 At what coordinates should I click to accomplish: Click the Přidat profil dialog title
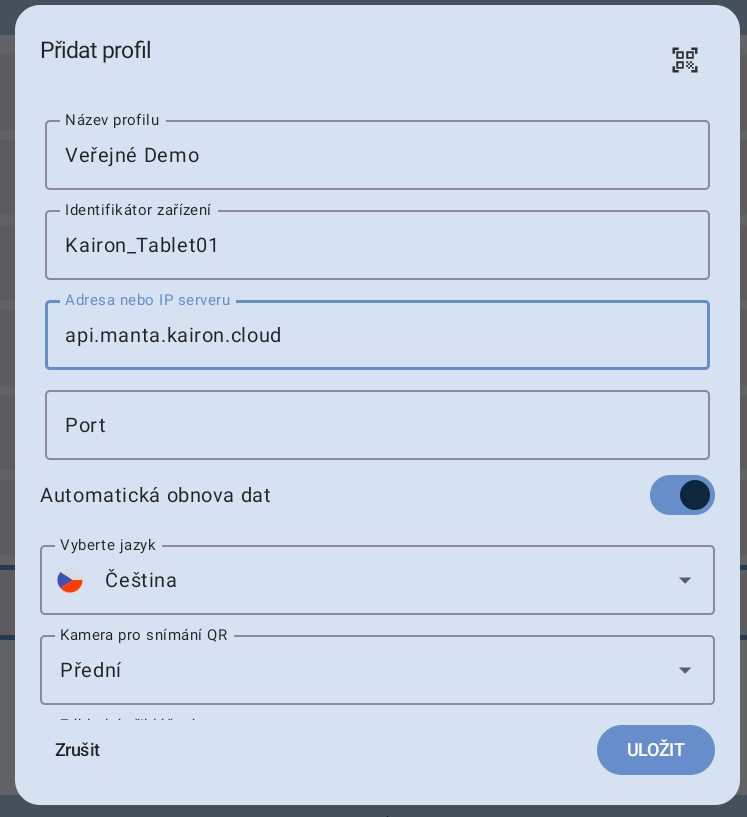[96, 50]
